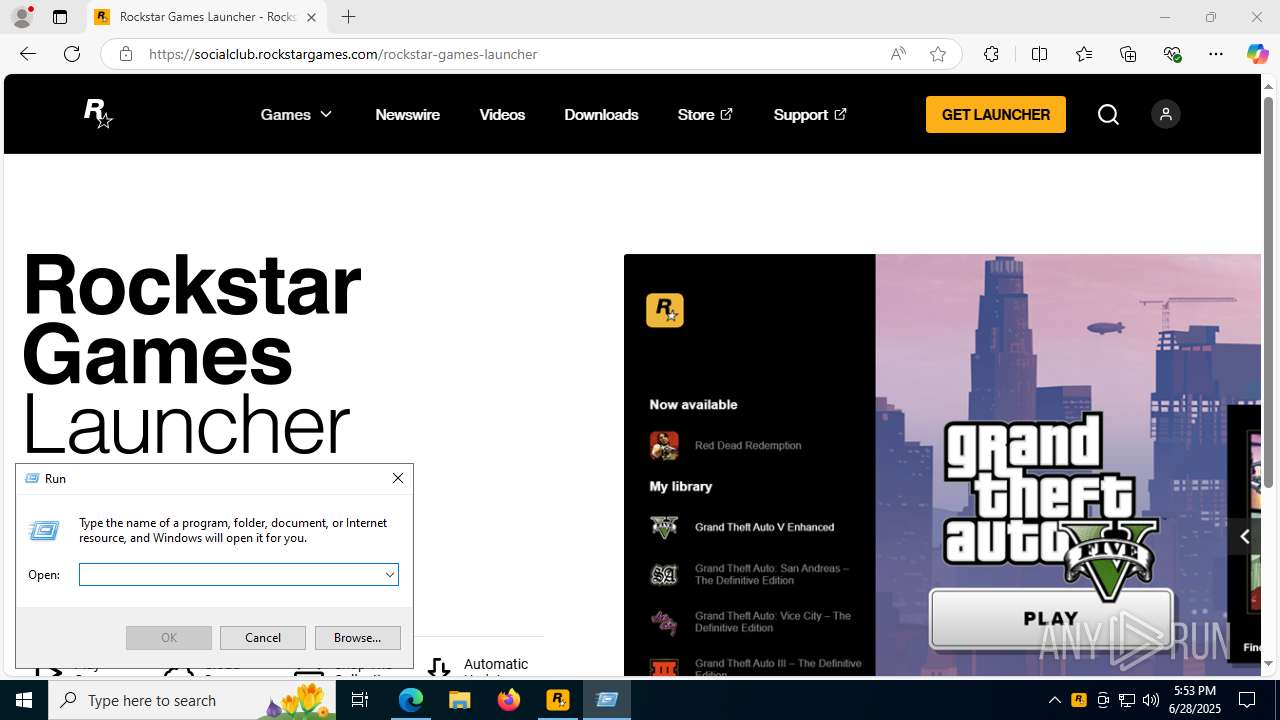This screenshot has width=1280, height=720.
Task: Open Task View on taskbar
Action: [360, 700]
